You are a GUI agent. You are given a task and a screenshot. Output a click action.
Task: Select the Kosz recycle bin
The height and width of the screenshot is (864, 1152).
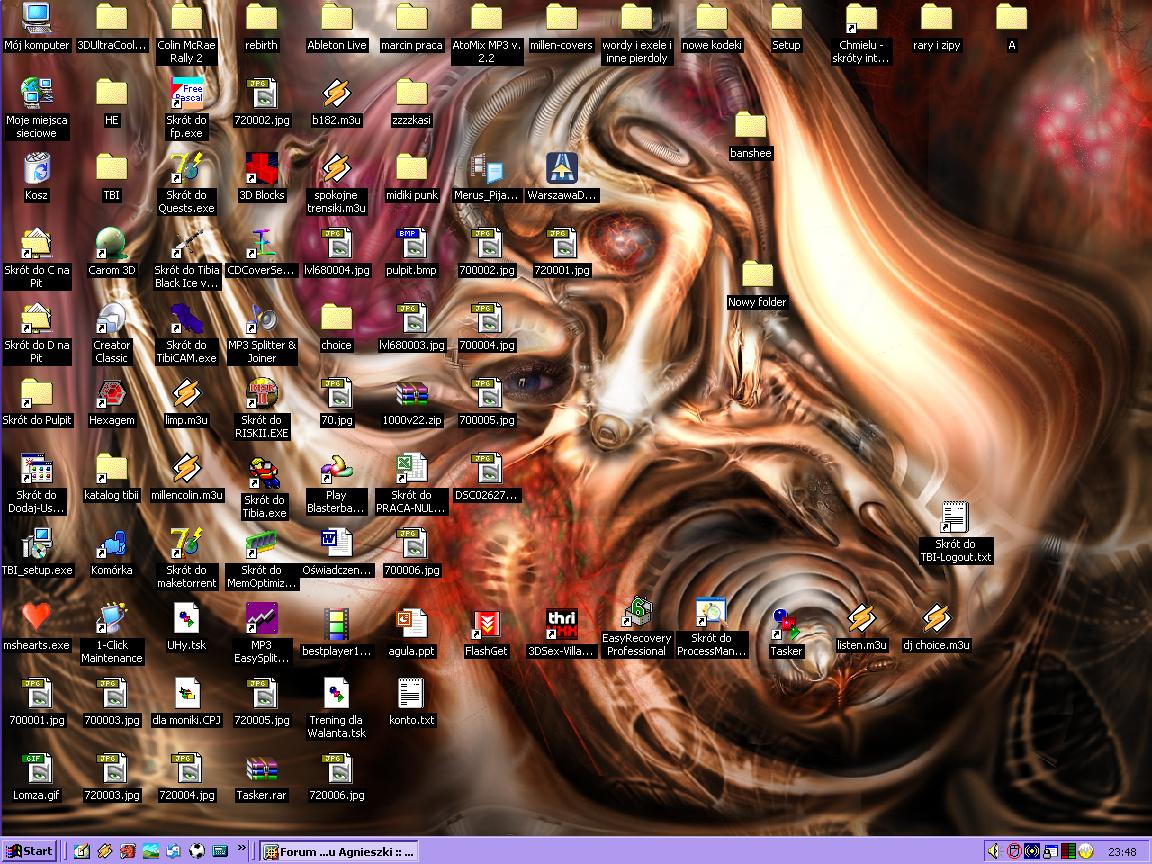click(x=36, y=169)
